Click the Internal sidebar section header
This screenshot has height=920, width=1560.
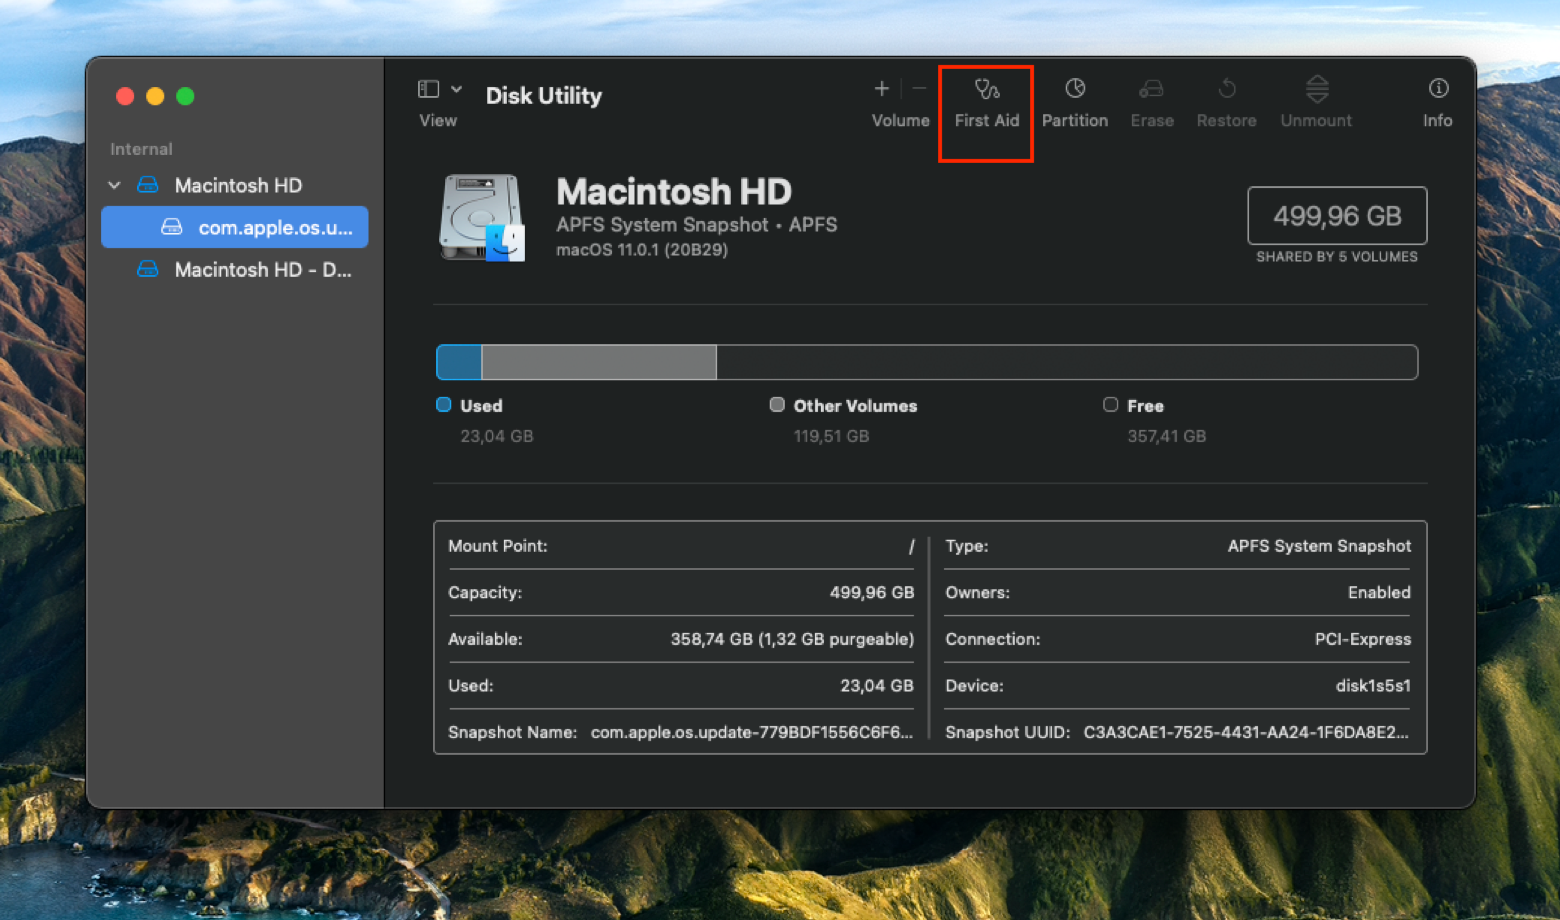(141, 149)
